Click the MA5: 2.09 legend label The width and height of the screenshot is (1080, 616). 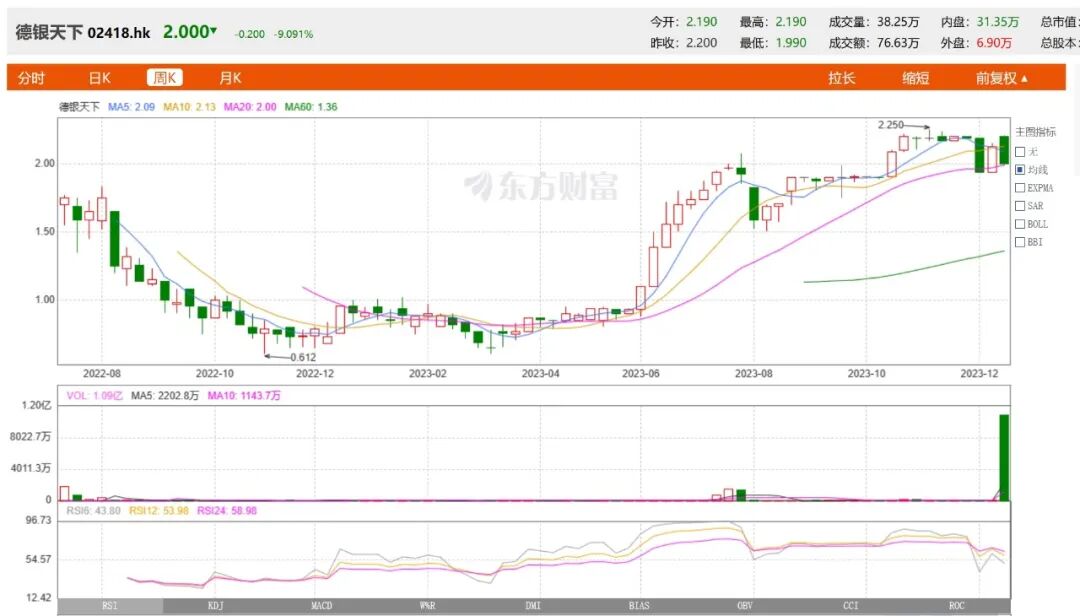(x=132, y=107)
